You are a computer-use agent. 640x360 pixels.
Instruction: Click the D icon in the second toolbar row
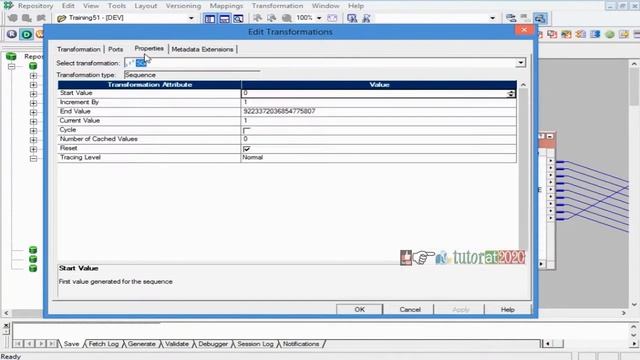pos(27,34)
